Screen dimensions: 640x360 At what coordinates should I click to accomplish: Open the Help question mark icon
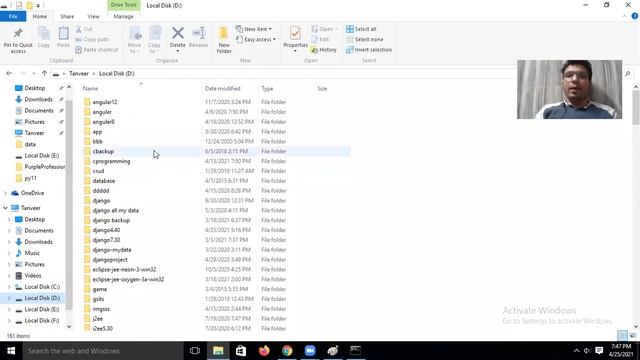point(635,16)
